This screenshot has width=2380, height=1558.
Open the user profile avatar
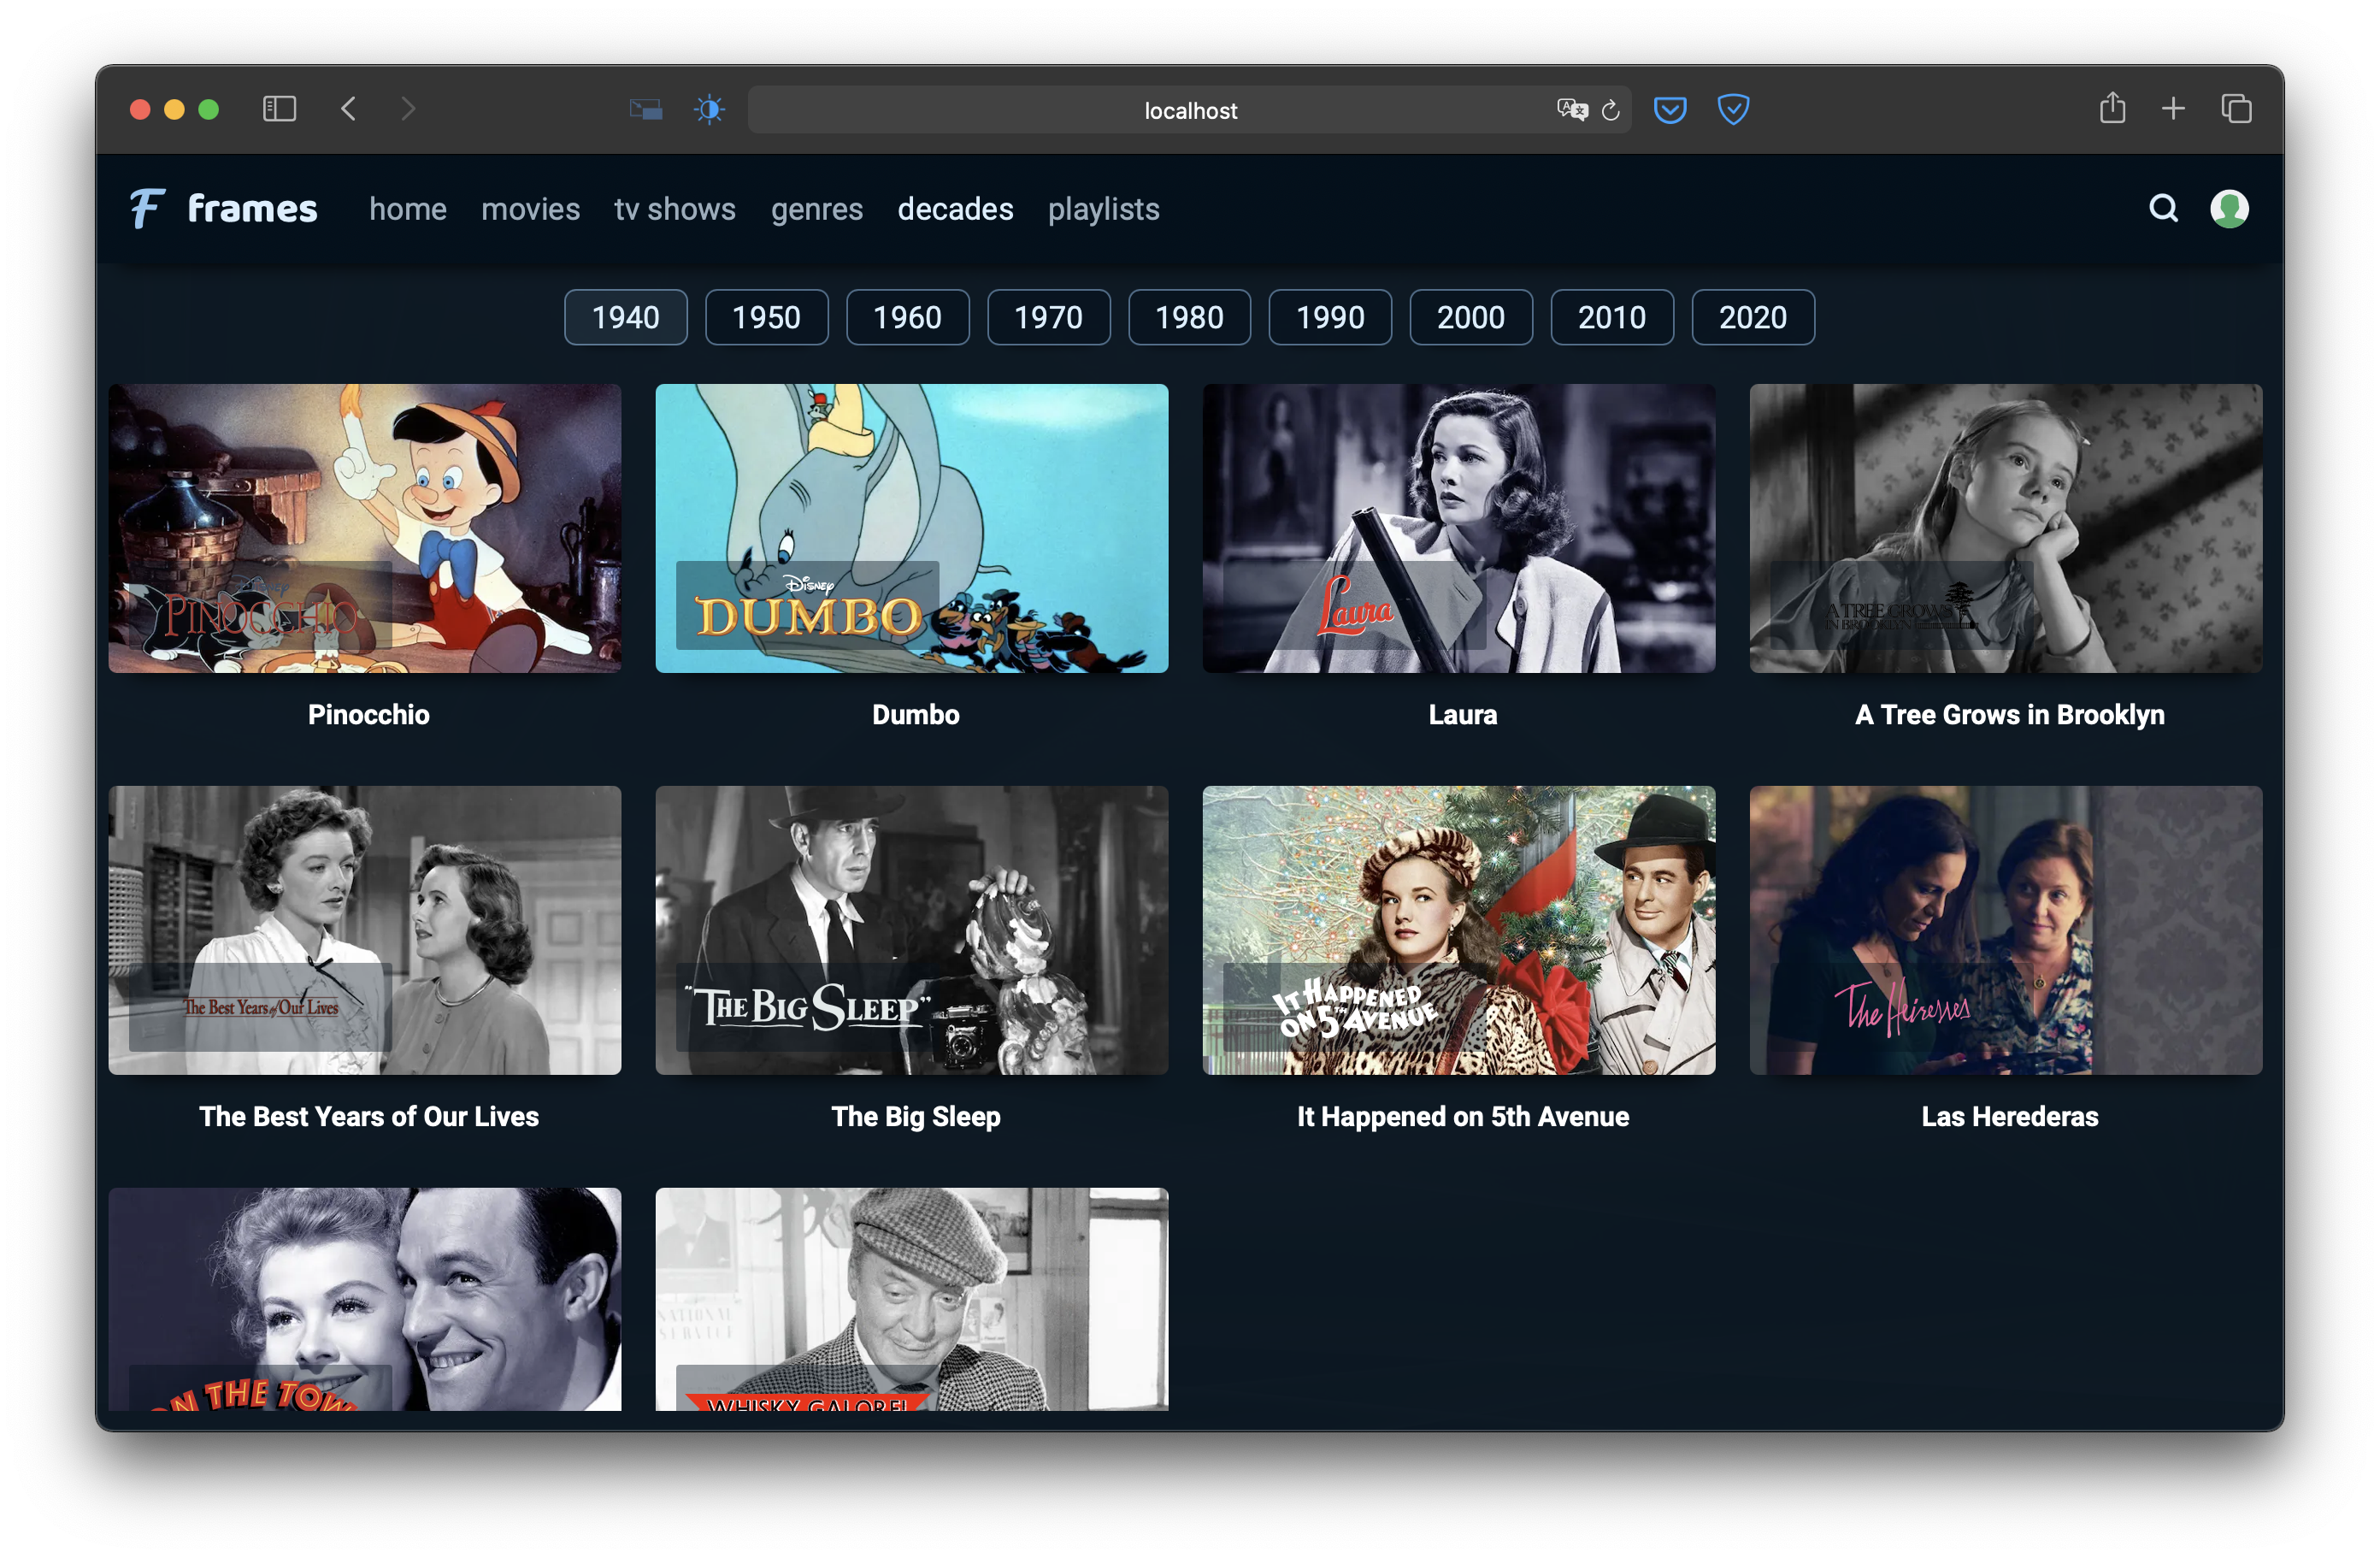(2229, 208)
